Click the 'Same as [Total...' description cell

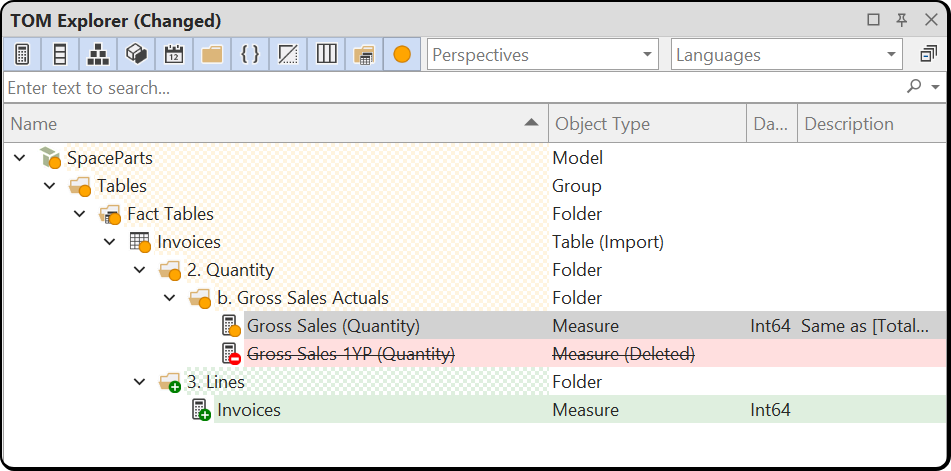pyautogui.click(x=865, y=326)
